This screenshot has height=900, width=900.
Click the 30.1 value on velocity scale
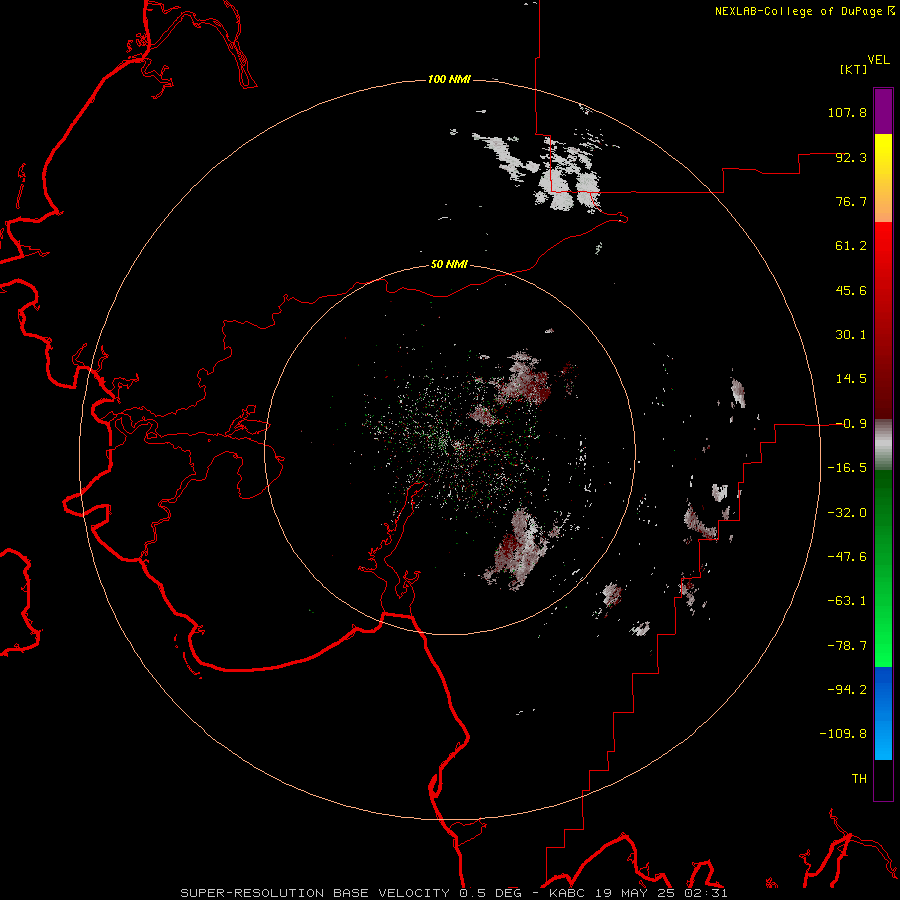(851, 335)
